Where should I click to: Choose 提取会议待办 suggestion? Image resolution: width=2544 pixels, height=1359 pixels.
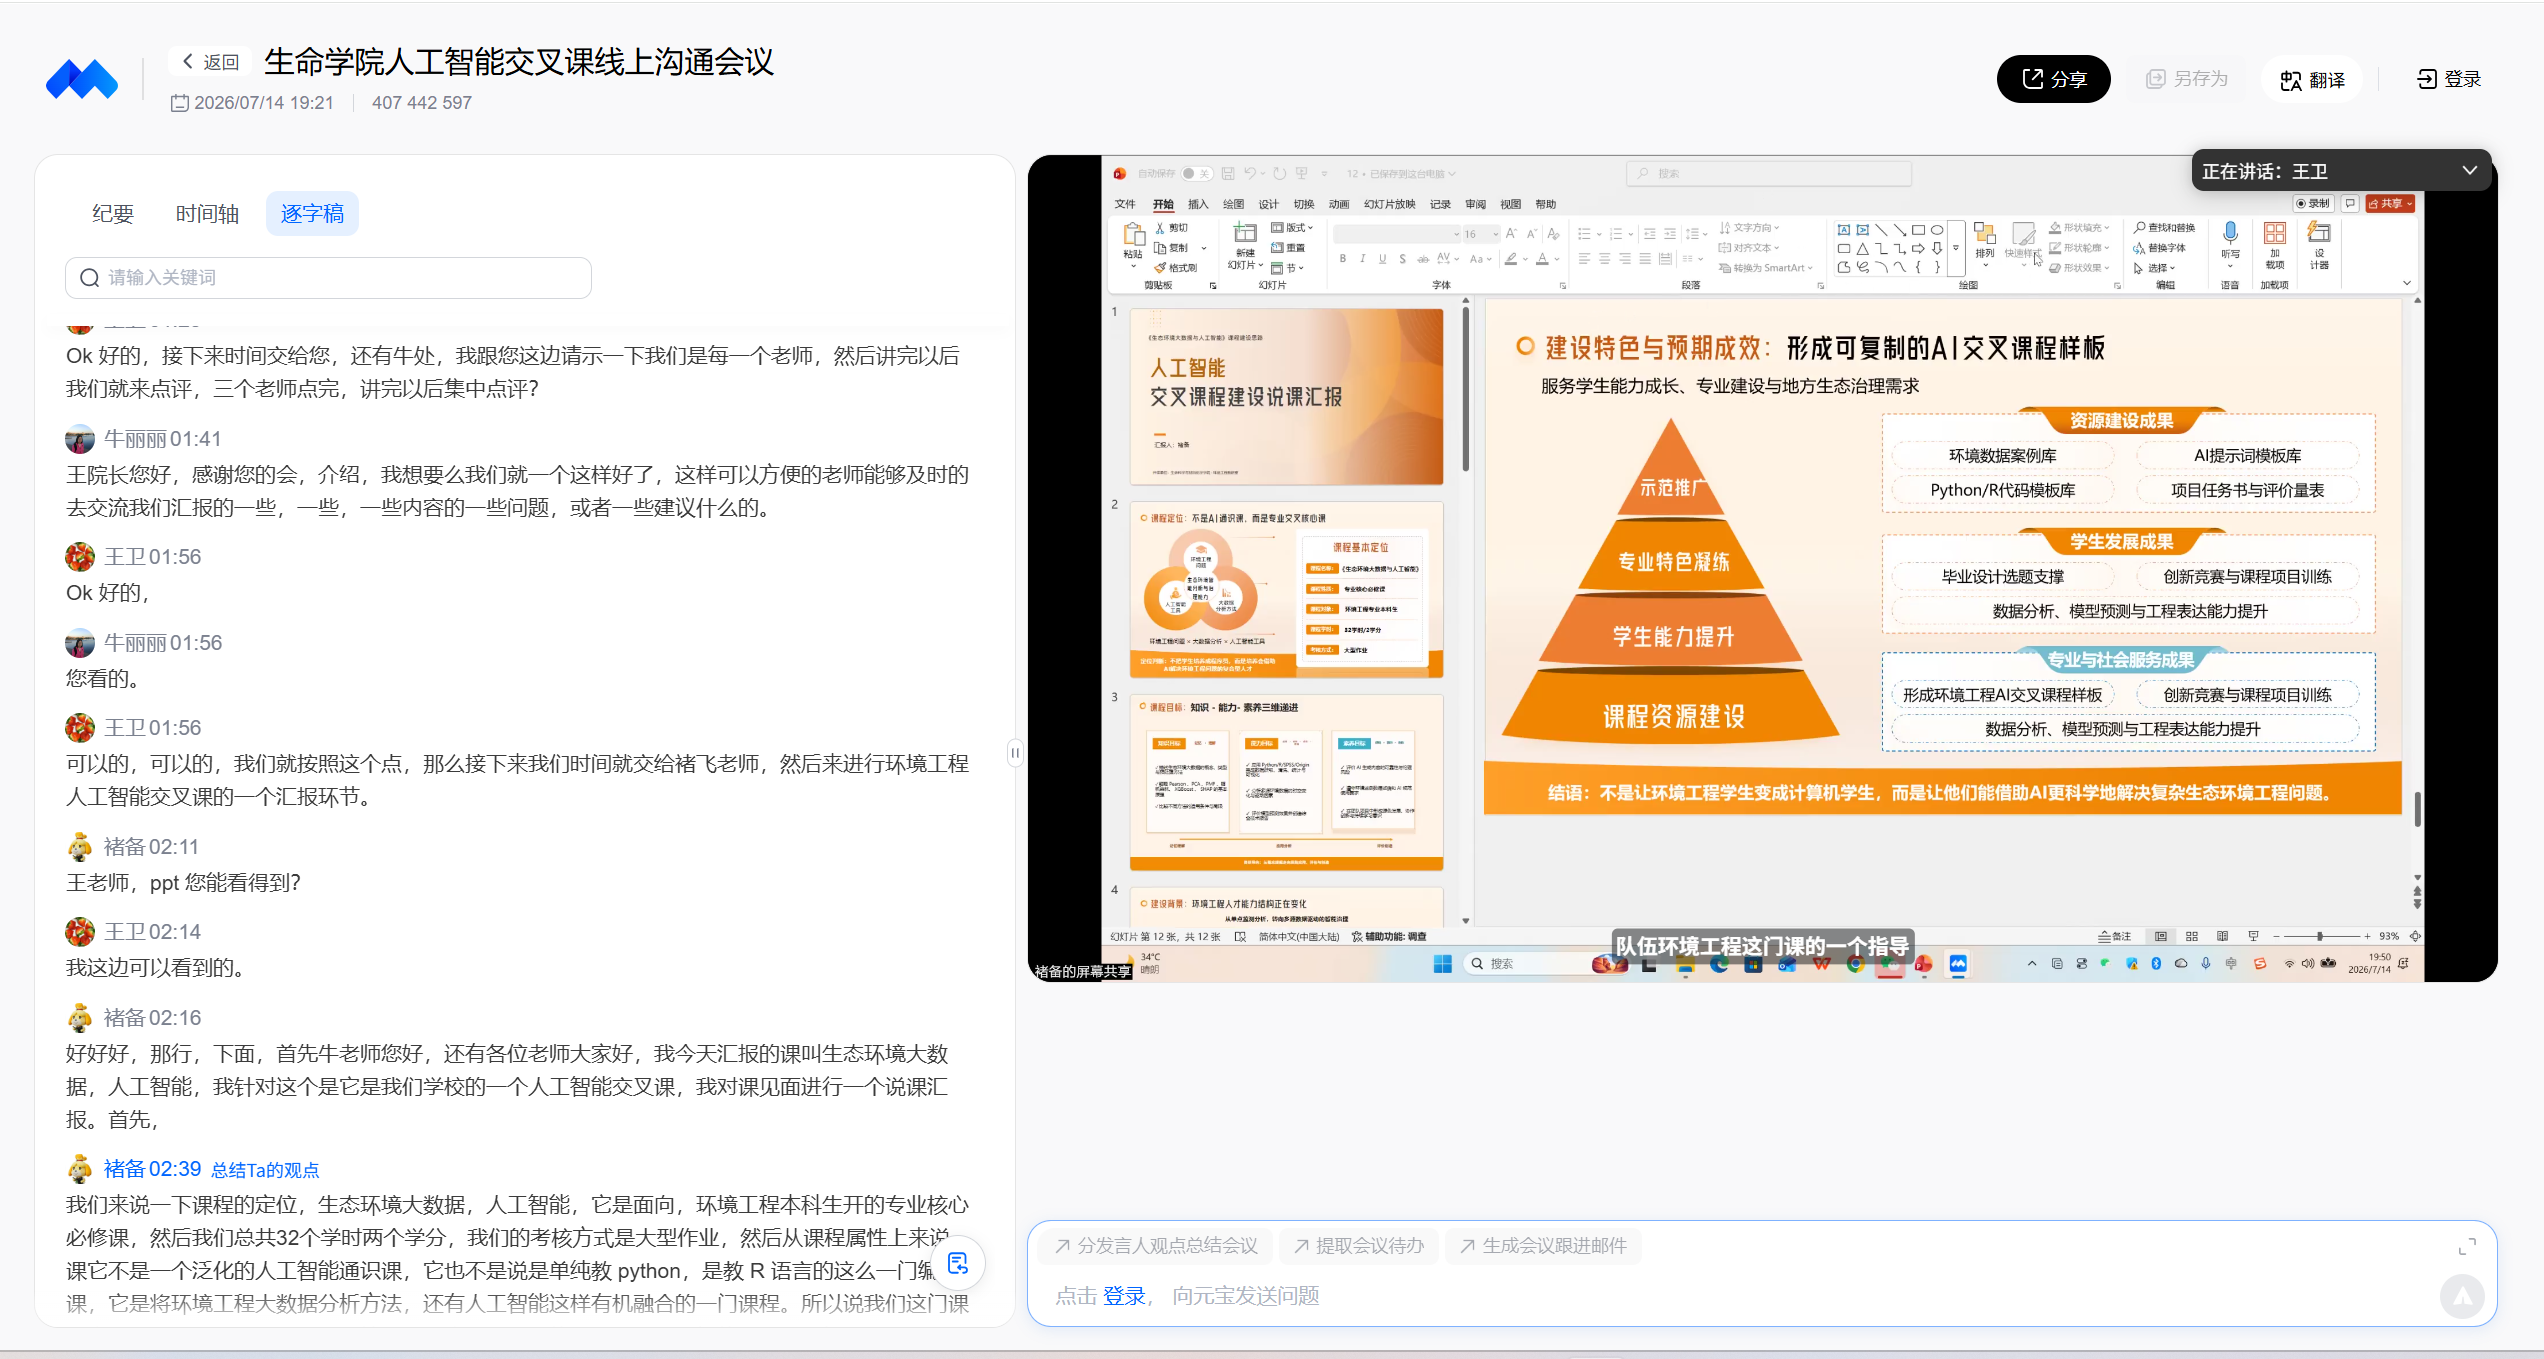click(x=1359, y=1246)
